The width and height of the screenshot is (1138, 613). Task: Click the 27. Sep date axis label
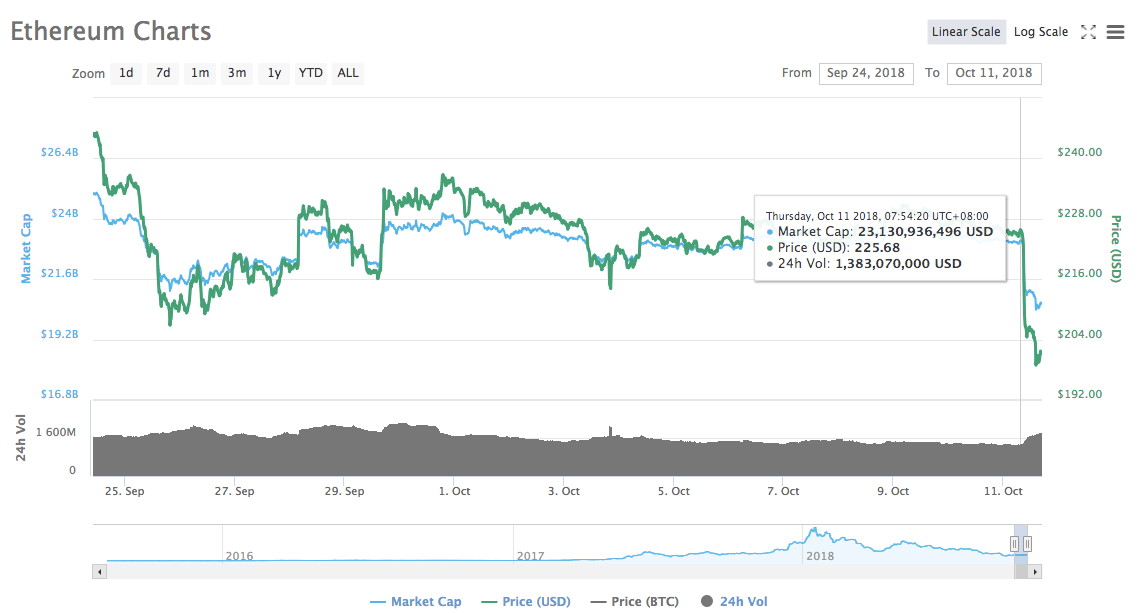pyautogui.click(x=234, y=491)
